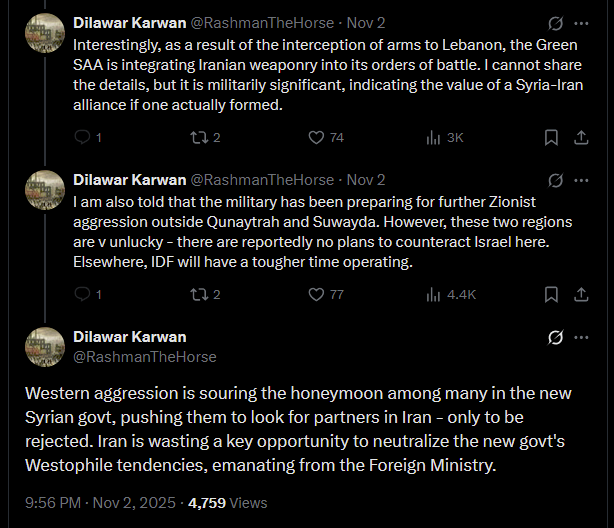Open more options menu on first tweet
This screenshot has width=614, height=528.
pyautogui.click(x=583, y=22)
